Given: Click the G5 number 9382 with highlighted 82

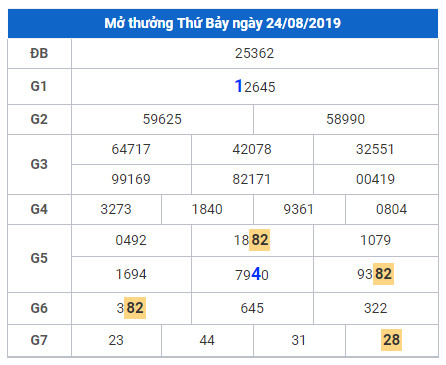Looking at the screenshot, I should pos(375,274).
